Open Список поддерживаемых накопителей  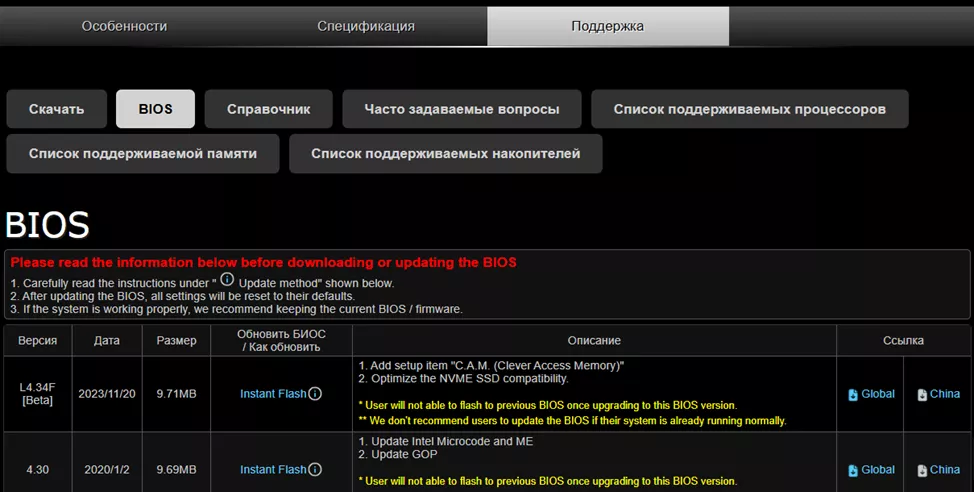(x=445, y=154)
